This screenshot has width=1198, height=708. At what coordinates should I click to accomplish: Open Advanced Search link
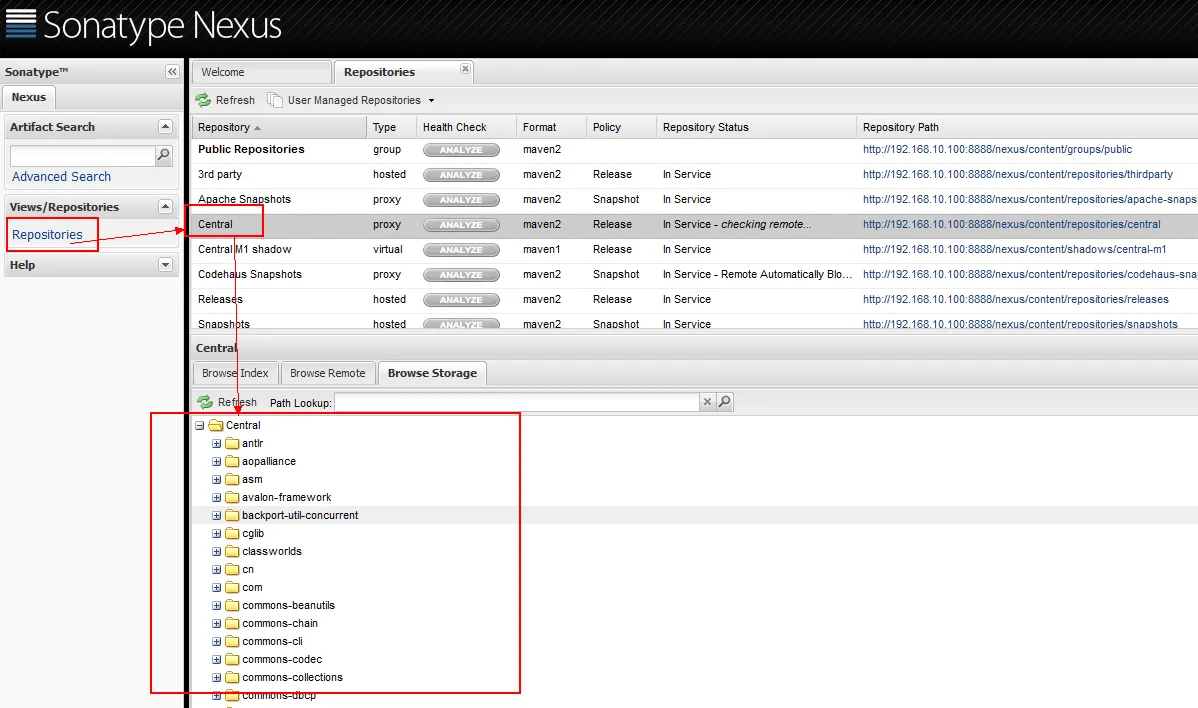pos(61,176)
